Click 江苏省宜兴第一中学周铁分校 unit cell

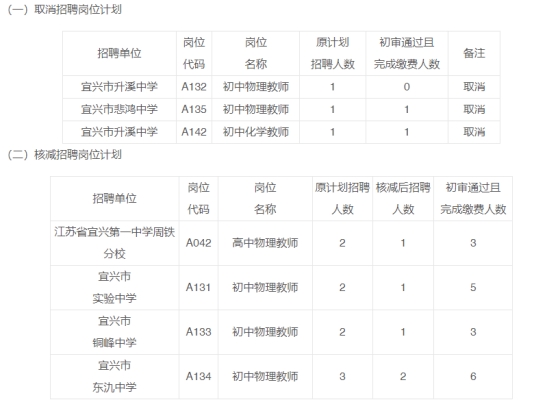coord(115,243)
